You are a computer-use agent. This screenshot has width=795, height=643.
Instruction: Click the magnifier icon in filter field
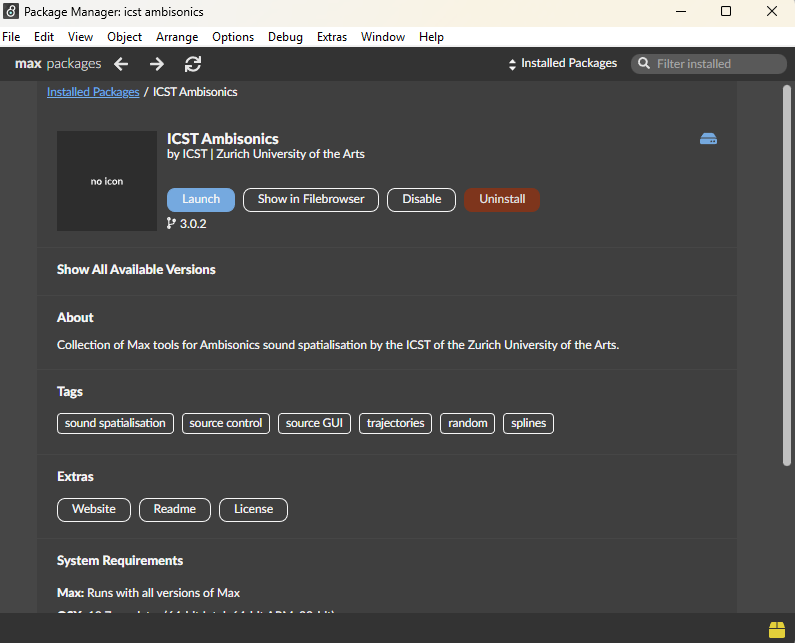643,64
